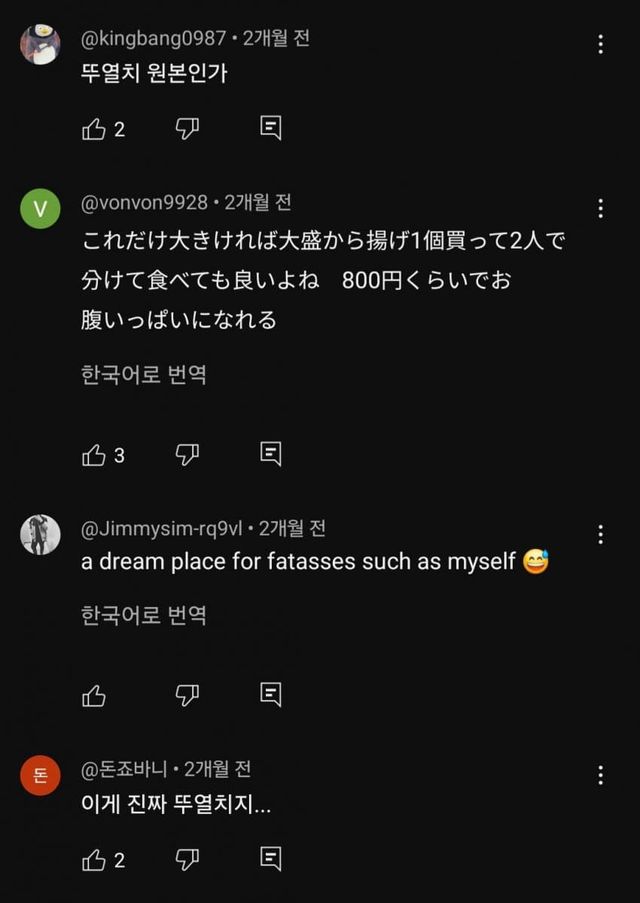Dislike the @kingbang0987 comment
The height and width of the screenshot is (903, 640).
(x=187, y=128)
